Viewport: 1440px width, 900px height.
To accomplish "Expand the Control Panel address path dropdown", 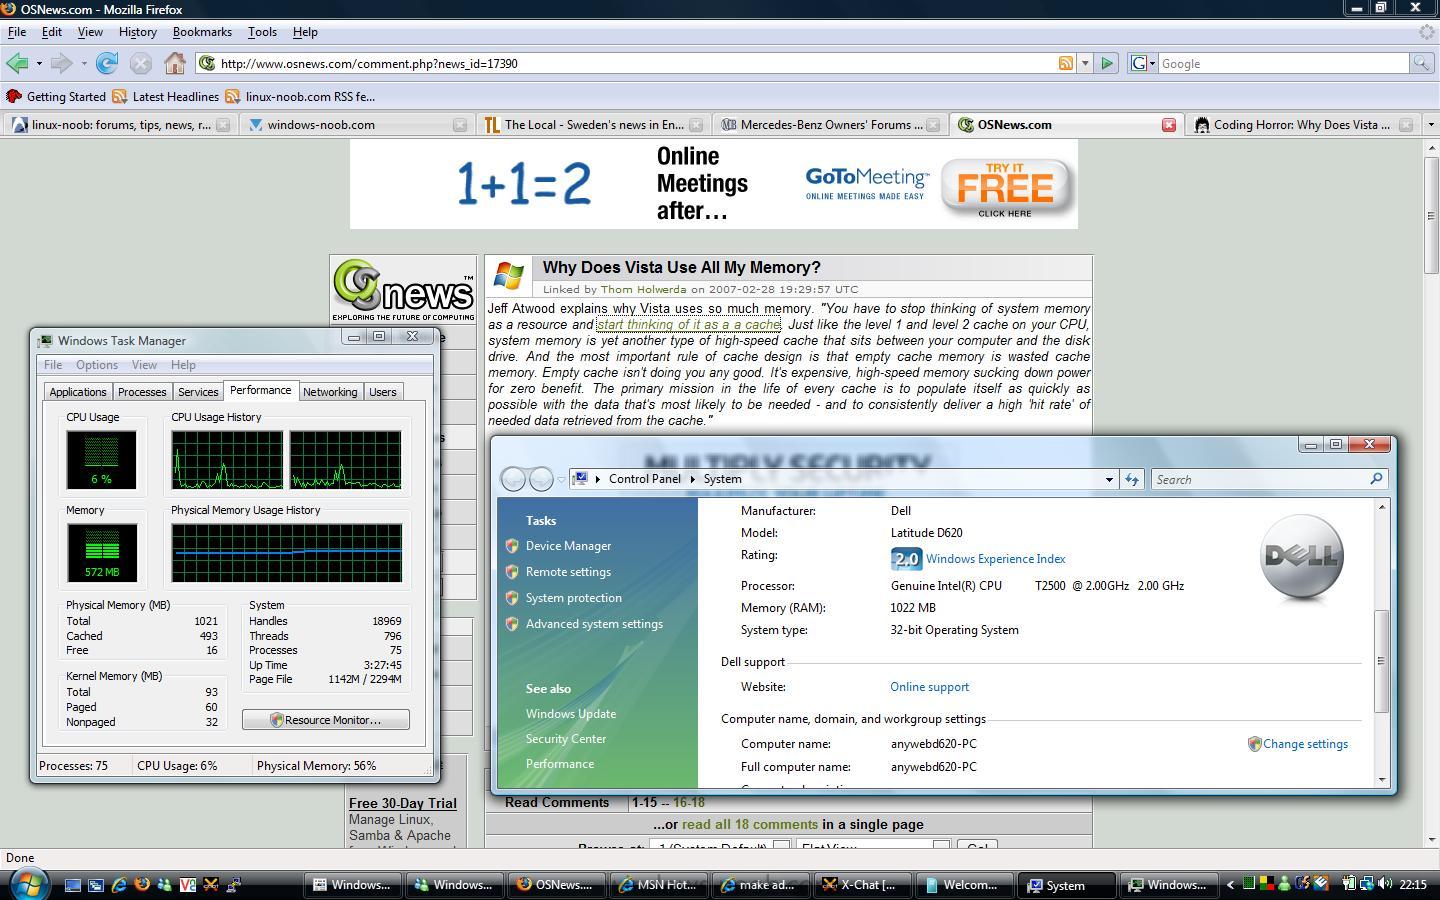I will 1108,480.
